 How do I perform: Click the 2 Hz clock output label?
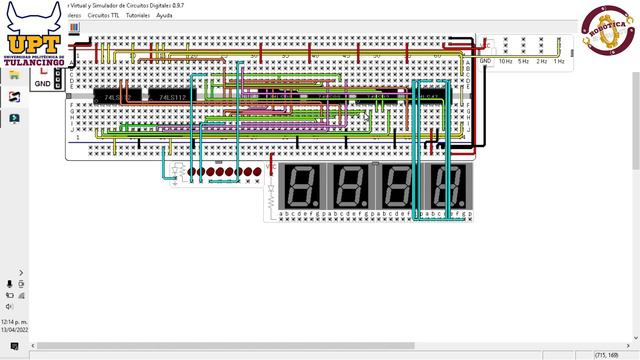tap(541, 61)
